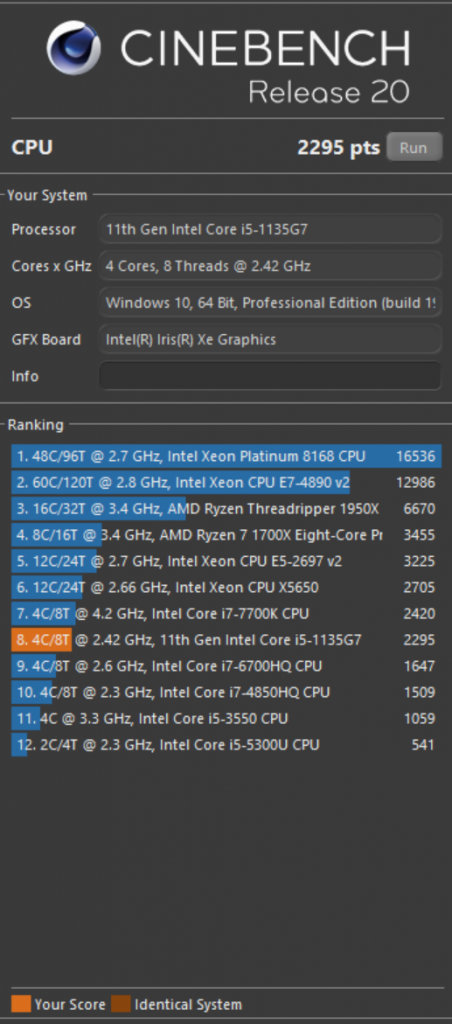
Task: Click the orange Your Score legend swatch
Action: [x=21, y=1004]
